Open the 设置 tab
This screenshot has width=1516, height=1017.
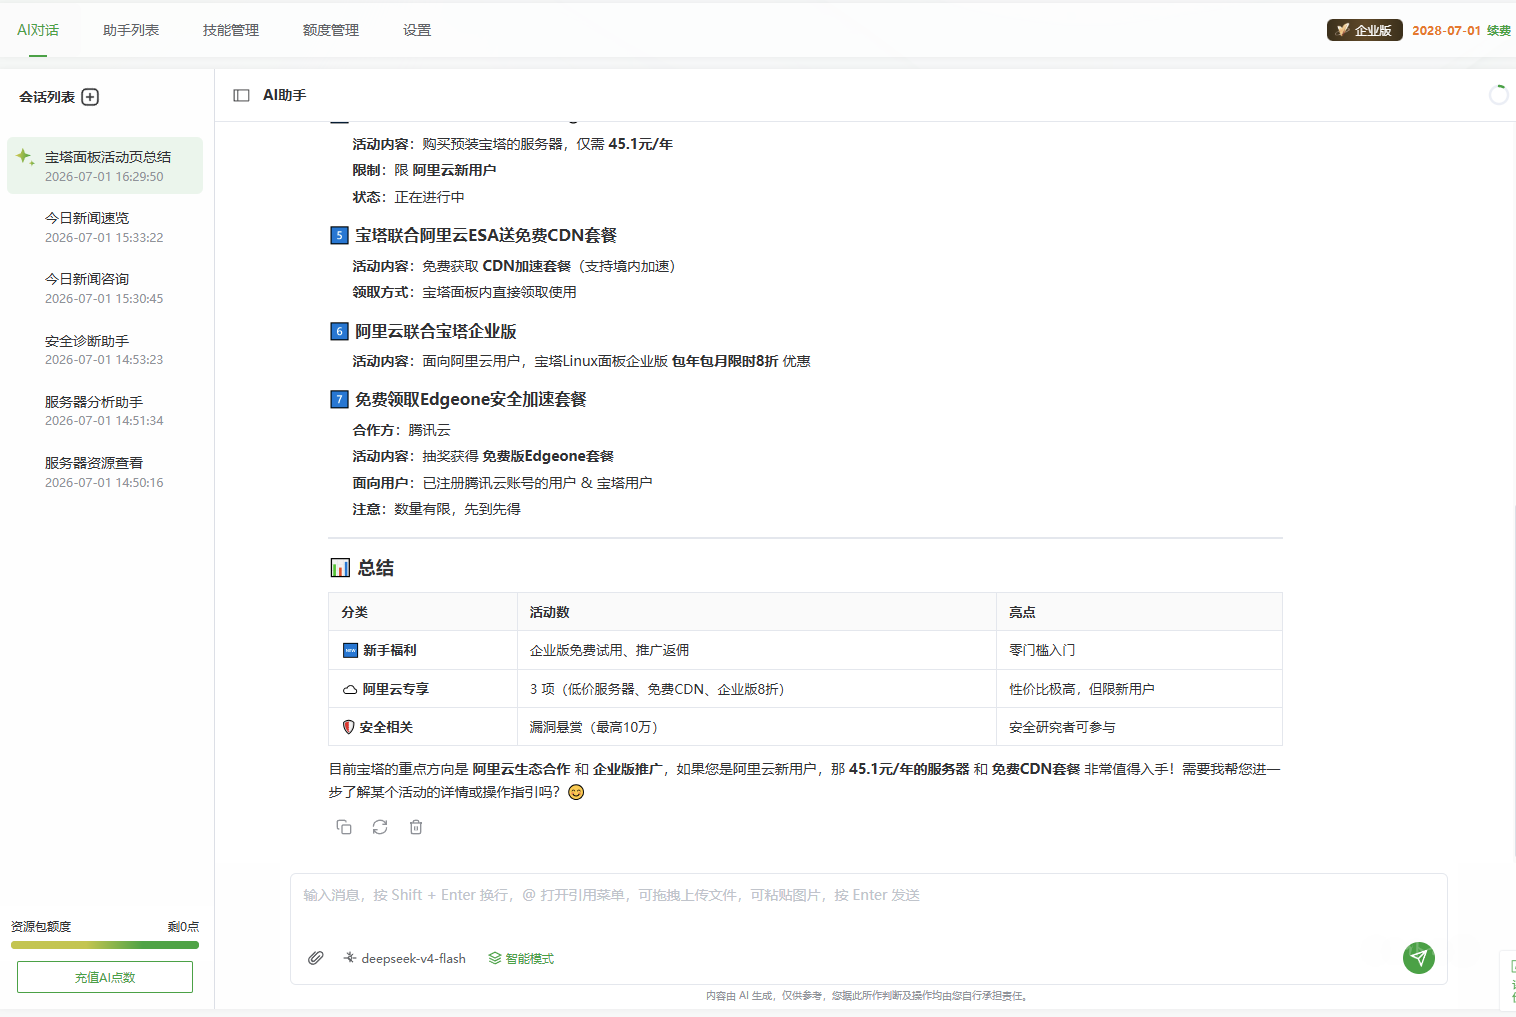(417, 30)
